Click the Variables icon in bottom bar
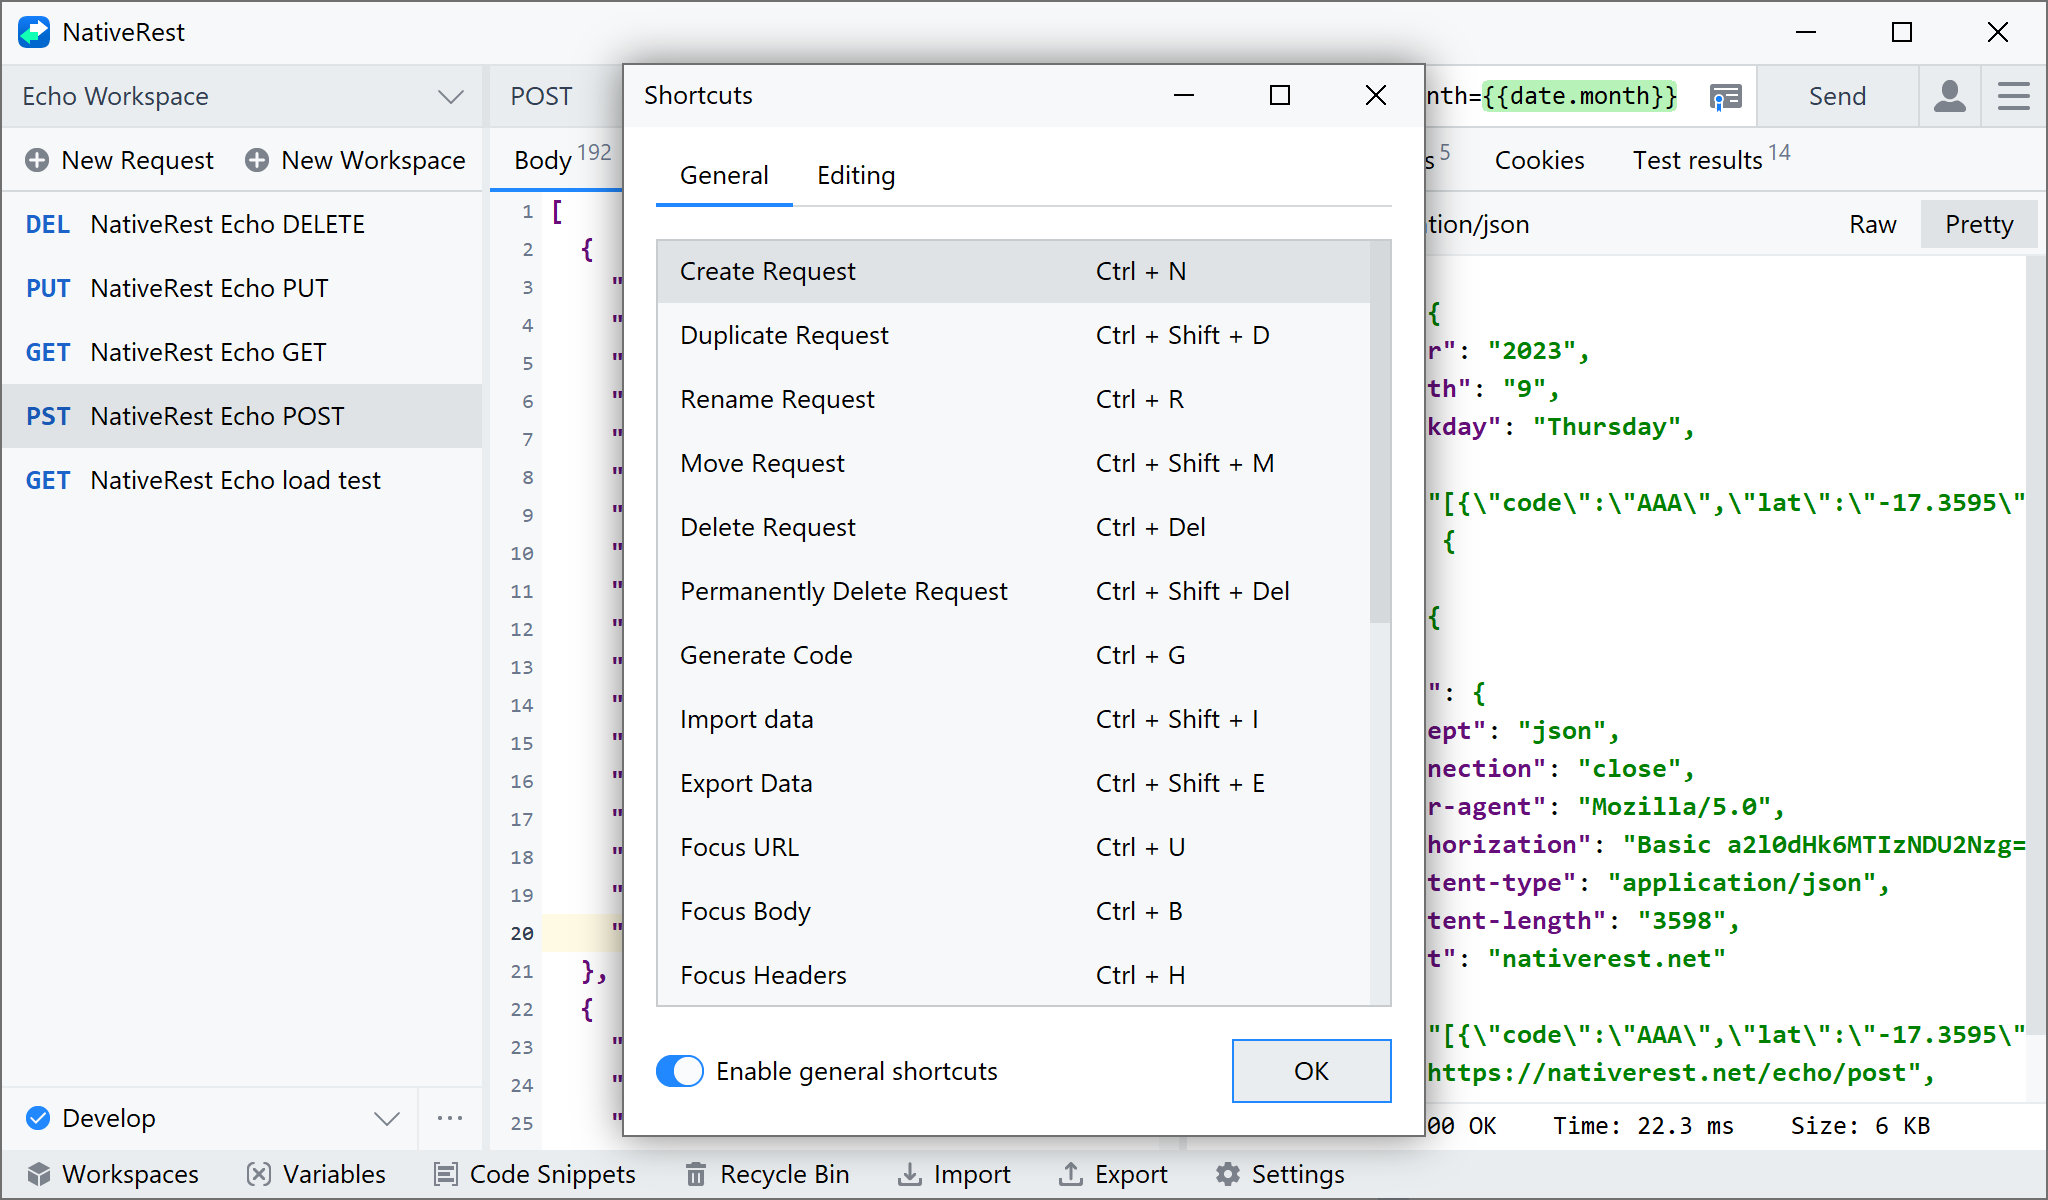Image resolution: width=2048 pixels, height=1200 pixels. click(x=258, y=1174)
